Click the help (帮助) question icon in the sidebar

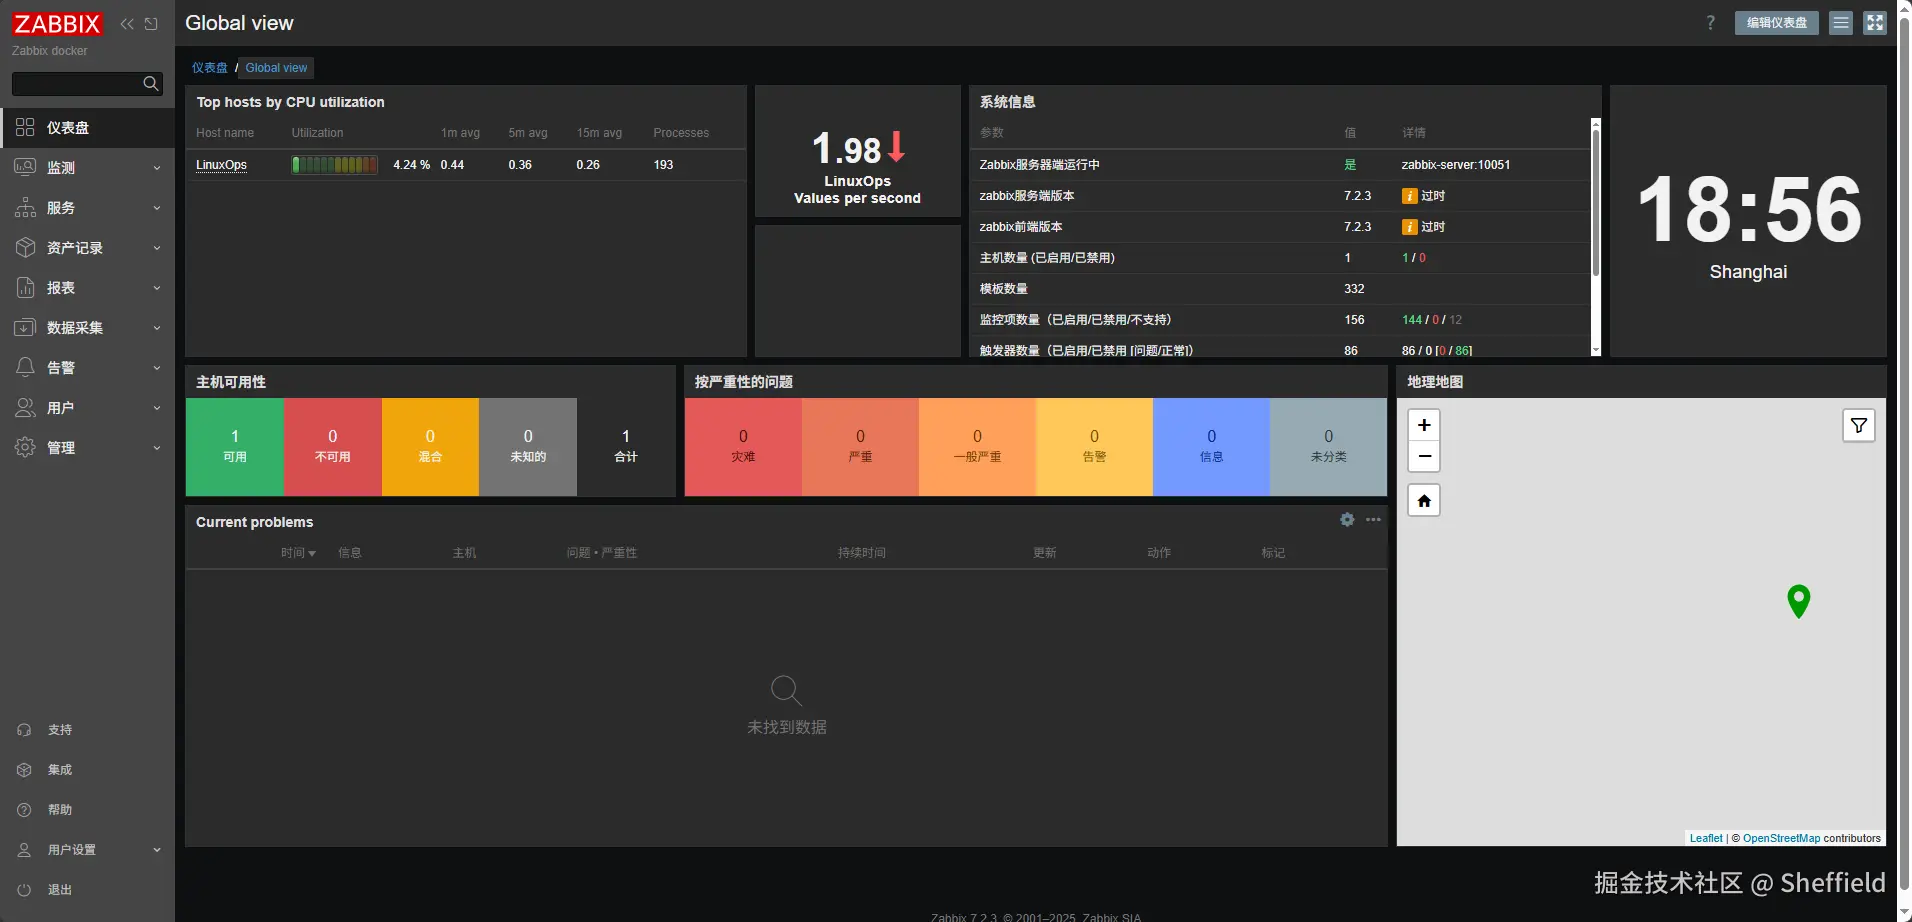25,810
